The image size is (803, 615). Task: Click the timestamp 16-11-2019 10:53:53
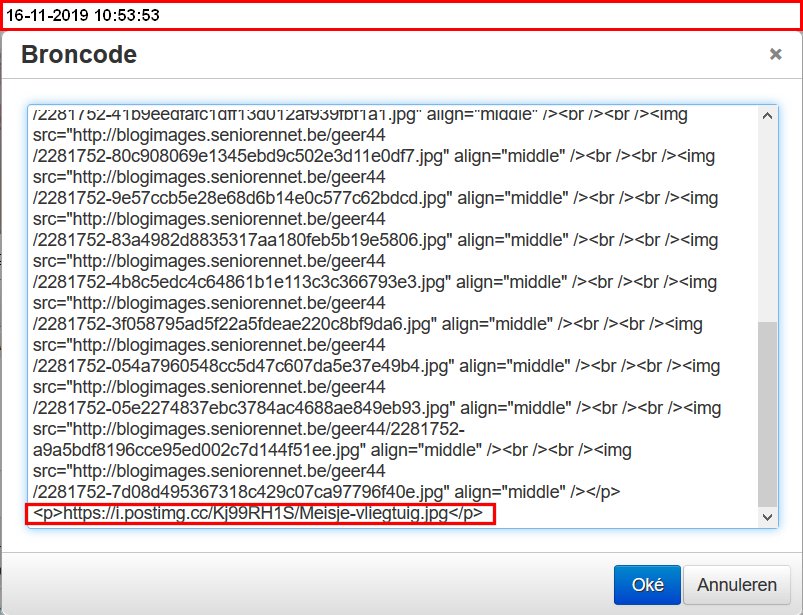(x=83, y=15)
